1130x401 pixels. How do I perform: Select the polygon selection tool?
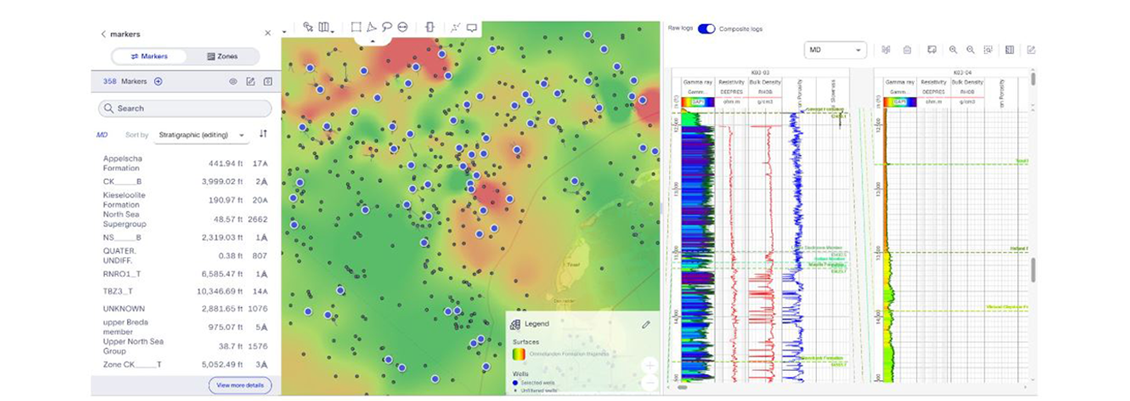tap(370, 27)
